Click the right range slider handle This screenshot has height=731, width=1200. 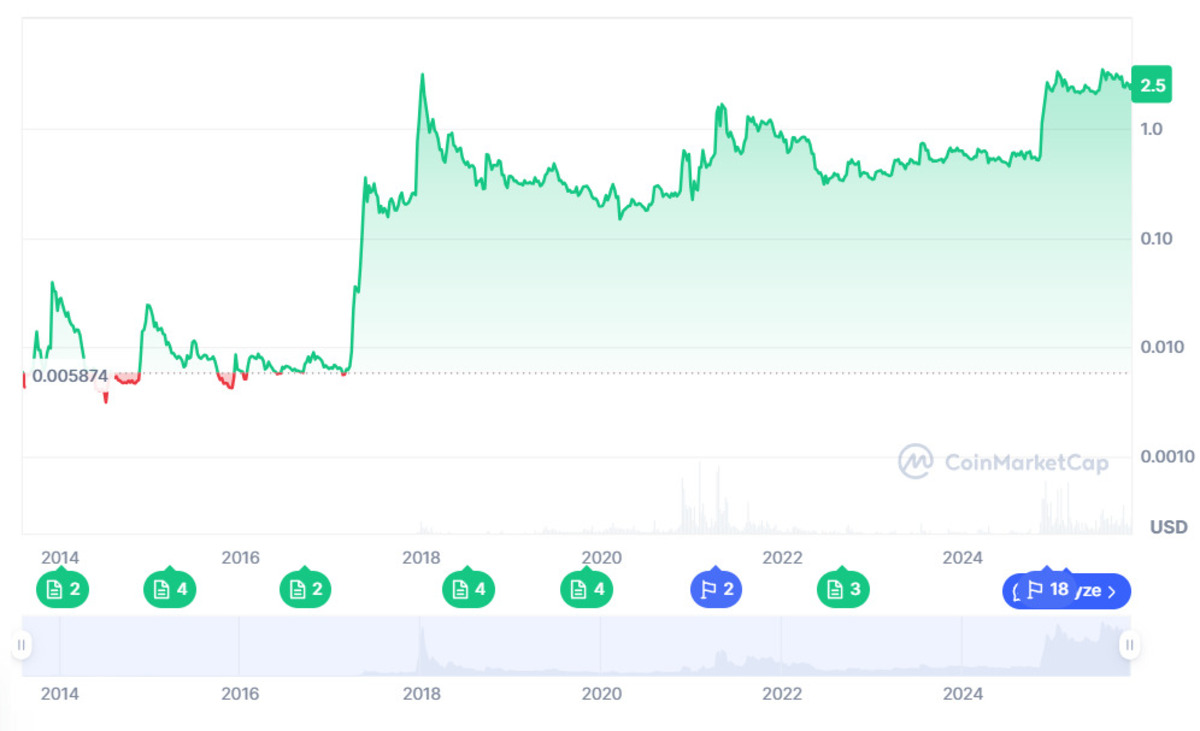1129,645
